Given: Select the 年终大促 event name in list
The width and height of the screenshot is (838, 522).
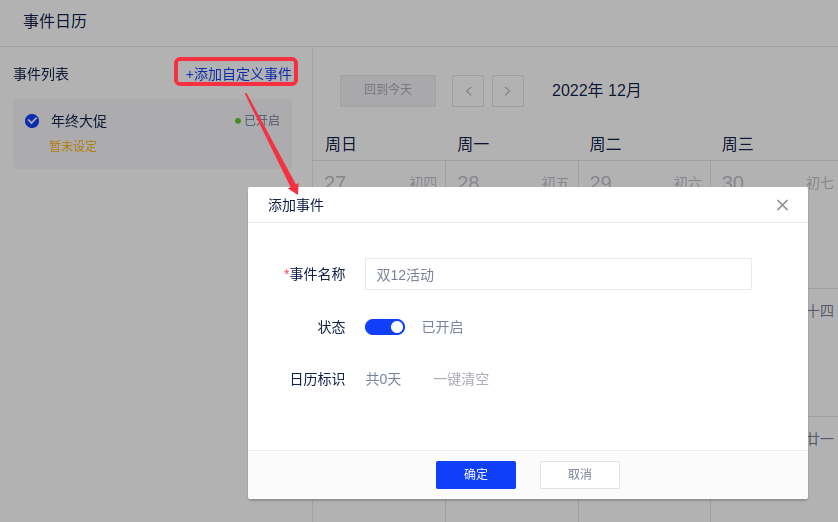Looking at the screenshot, I should pyautogui.click(x=79, y=121).
